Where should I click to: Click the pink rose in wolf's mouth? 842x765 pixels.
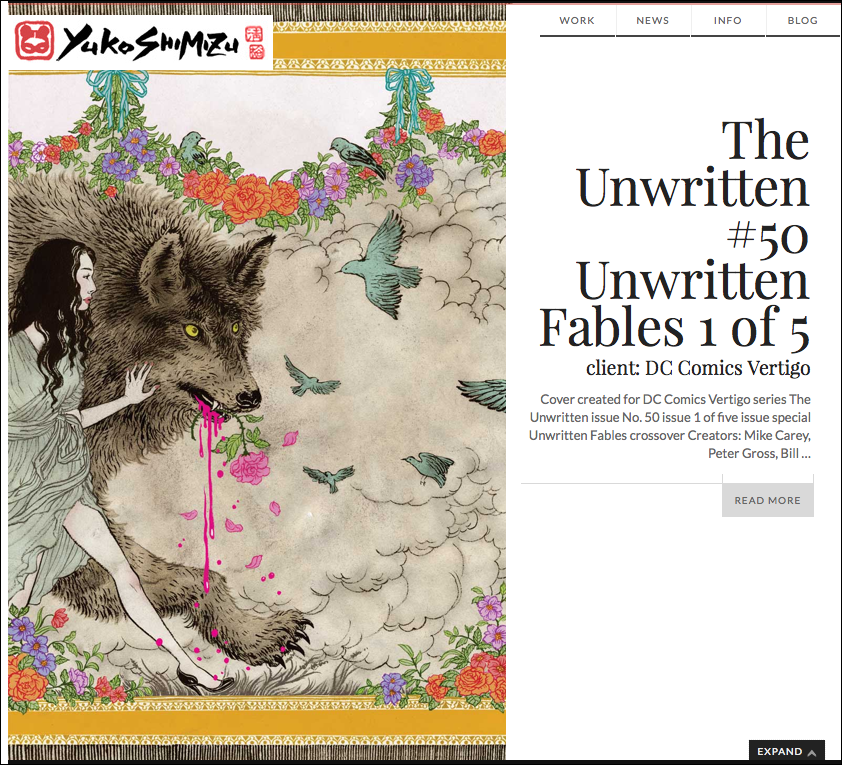click(250, 467)
